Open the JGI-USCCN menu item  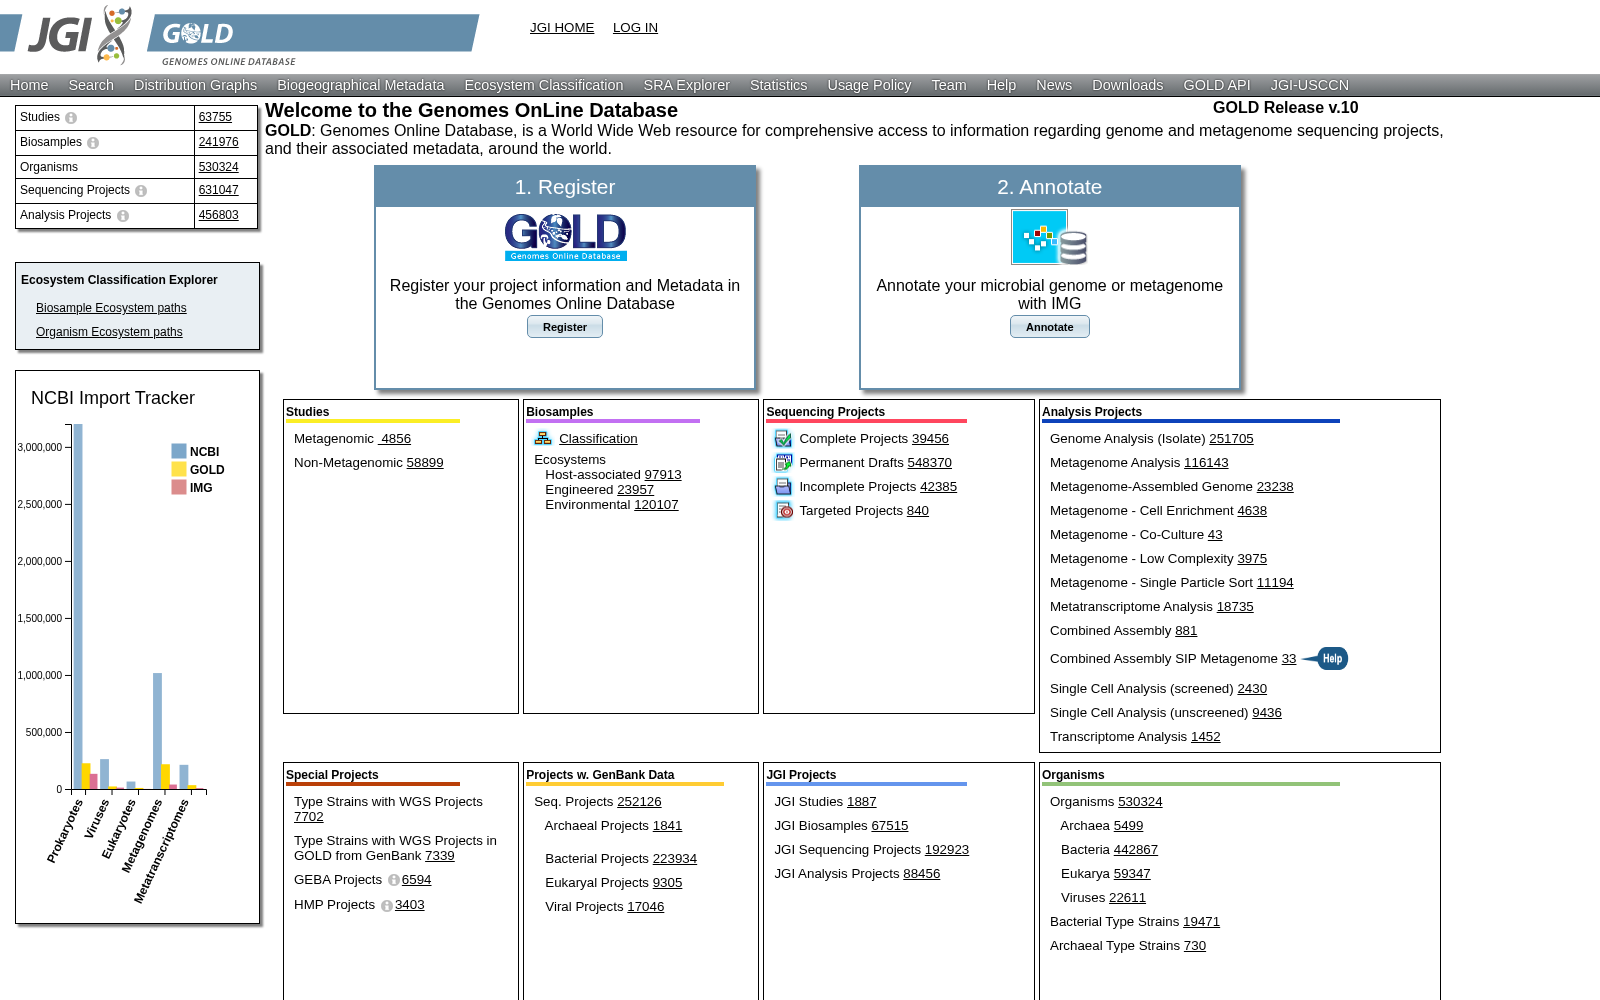click(1309, 85)
